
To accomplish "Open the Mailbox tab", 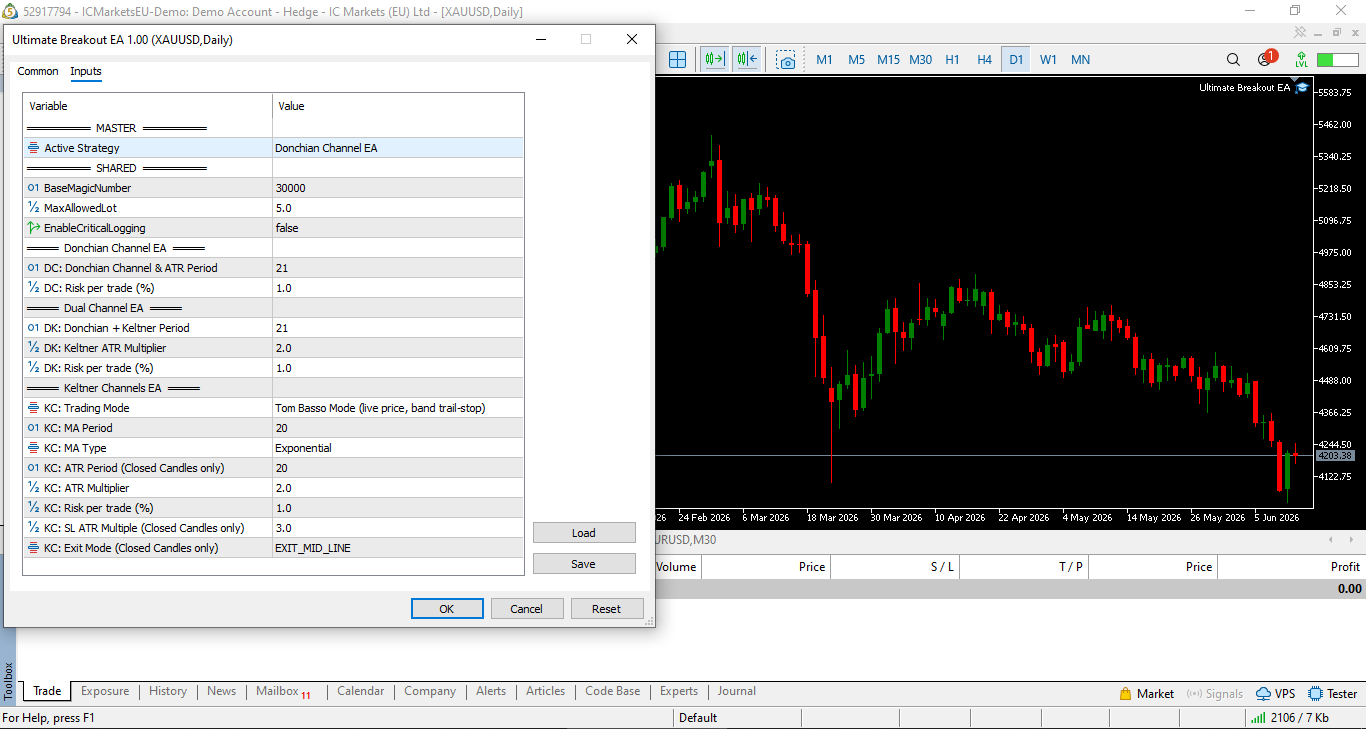I will pos(283,691).
